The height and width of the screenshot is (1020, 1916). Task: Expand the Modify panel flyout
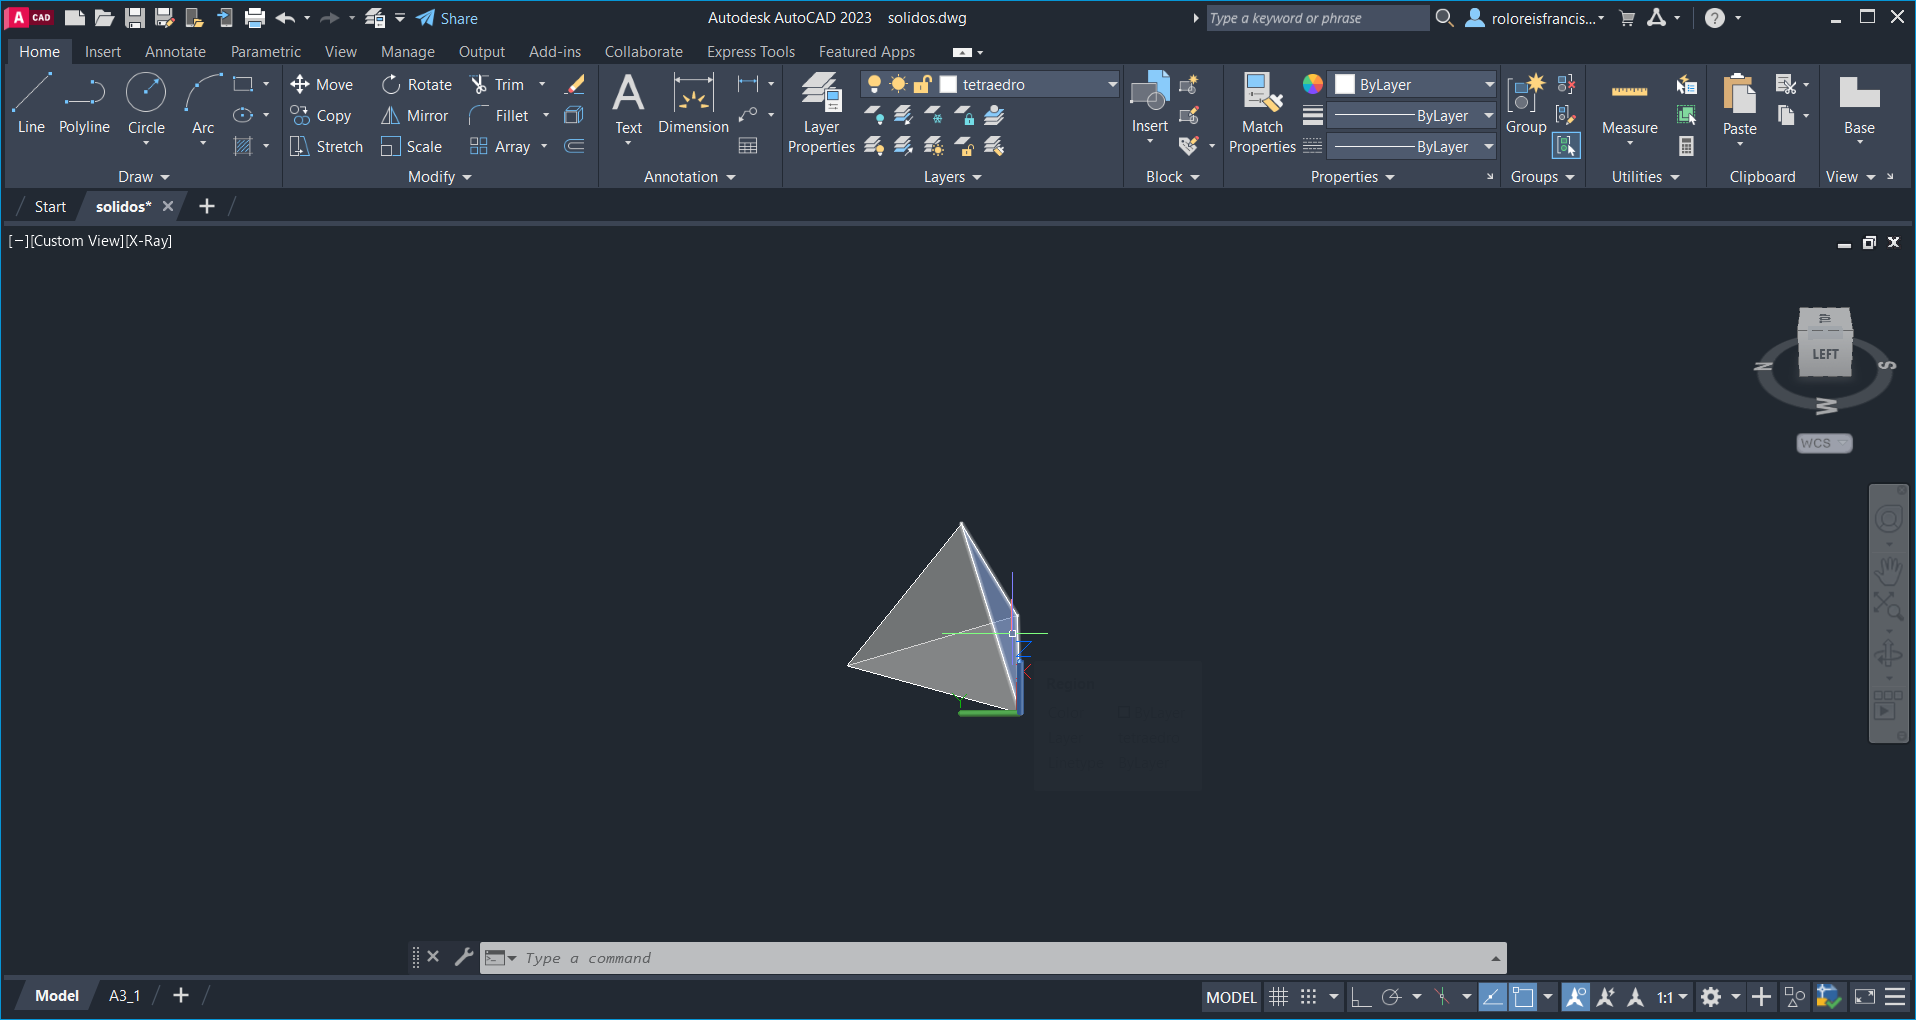pyautogui.click(x=439, y=177)
